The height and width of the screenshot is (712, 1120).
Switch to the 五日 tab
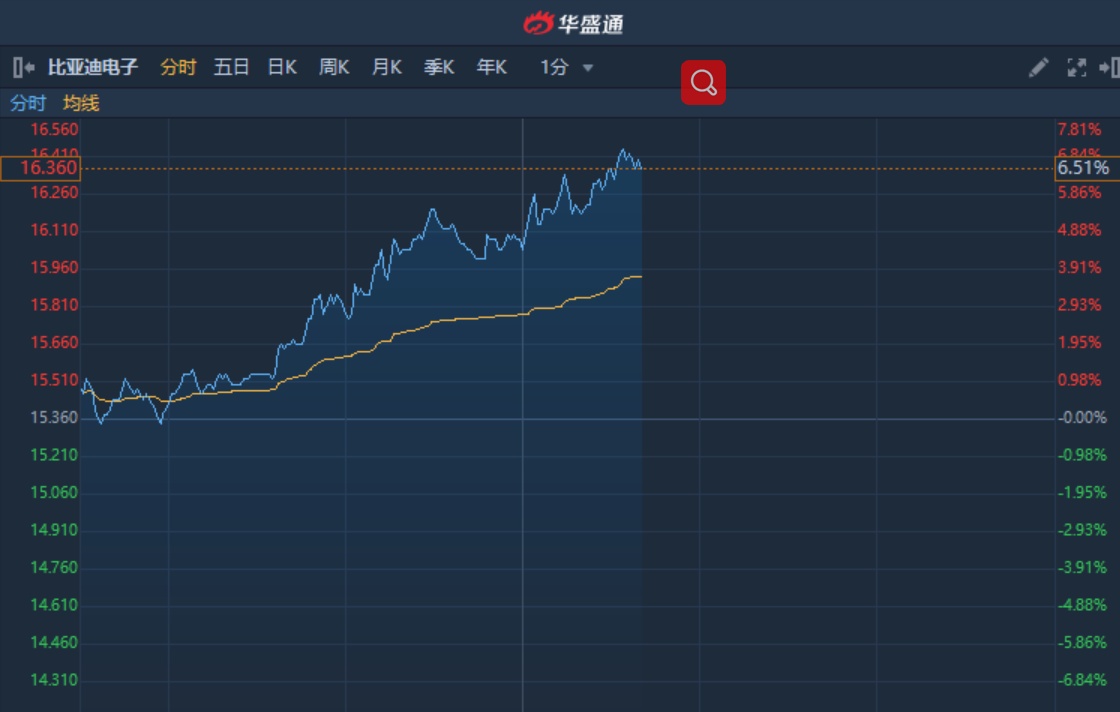[x=231, y=67]
